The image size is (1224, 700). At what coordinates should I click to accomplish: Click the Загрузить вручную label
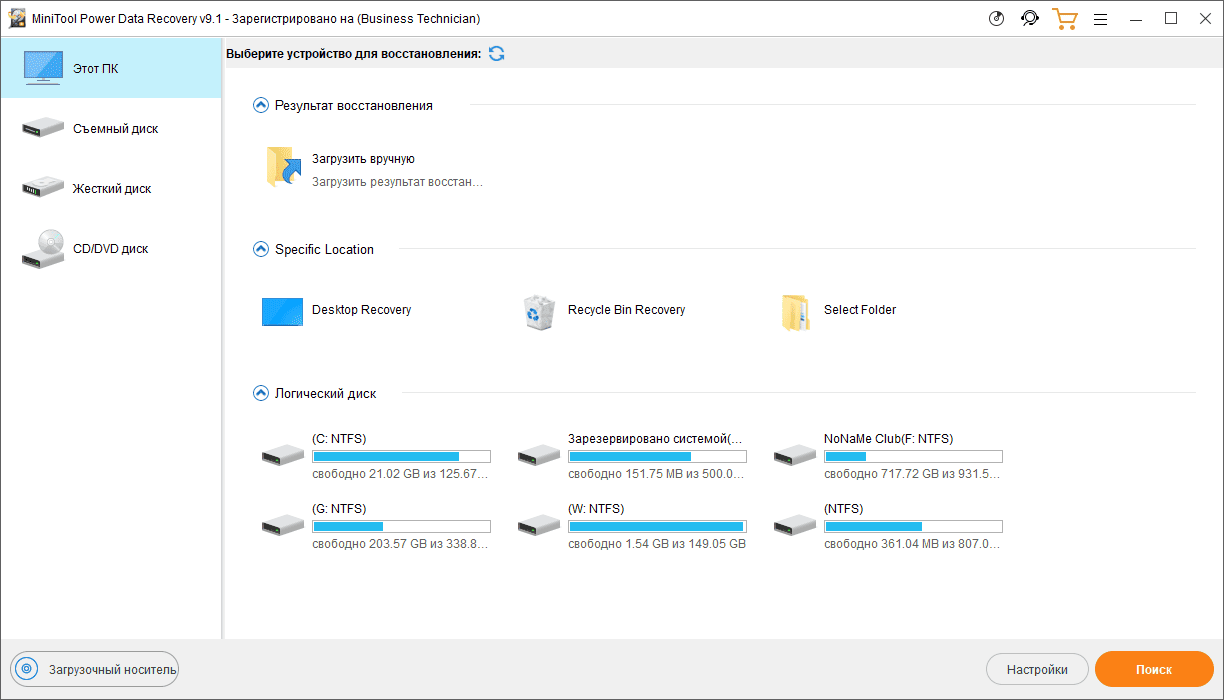363,159
